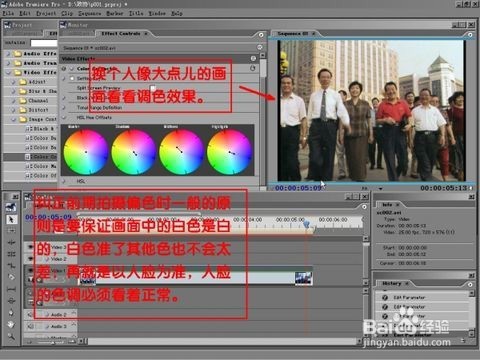Open the Audio Effects folder icon
480x360 pixels.
point(18,54)
